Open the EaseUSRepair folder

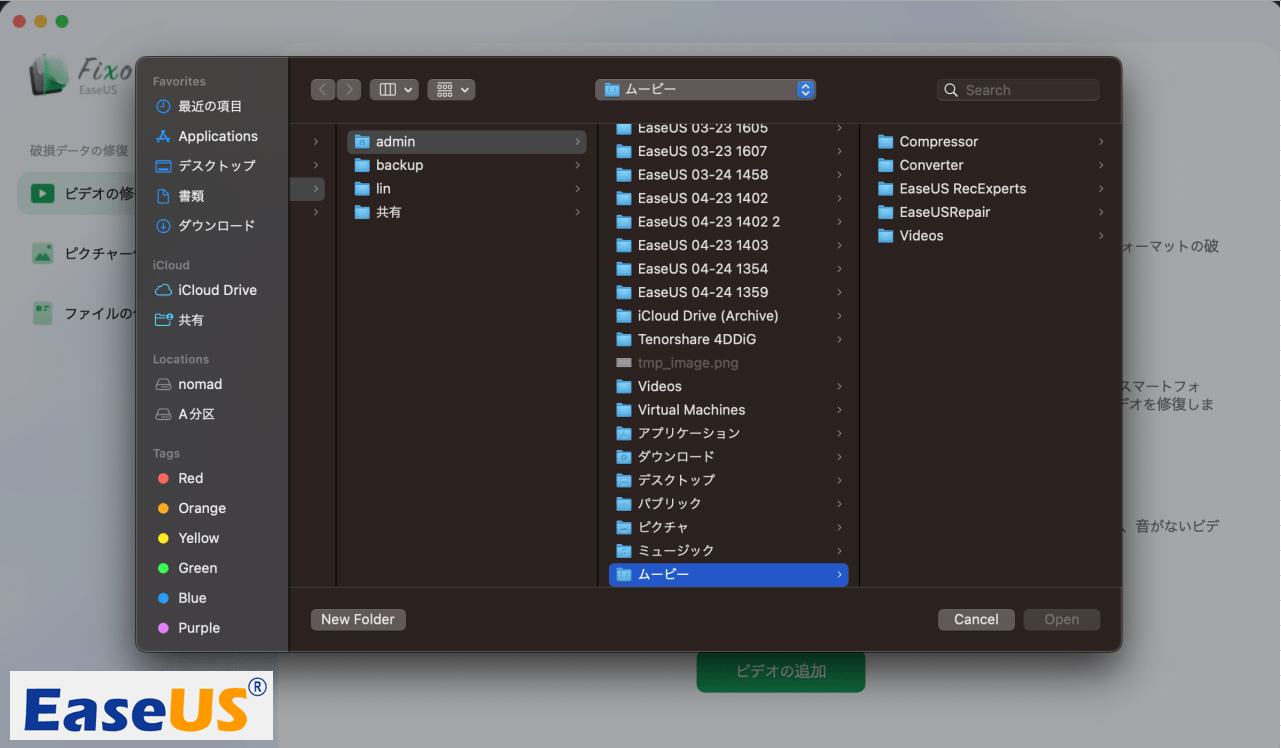point(990,212)
